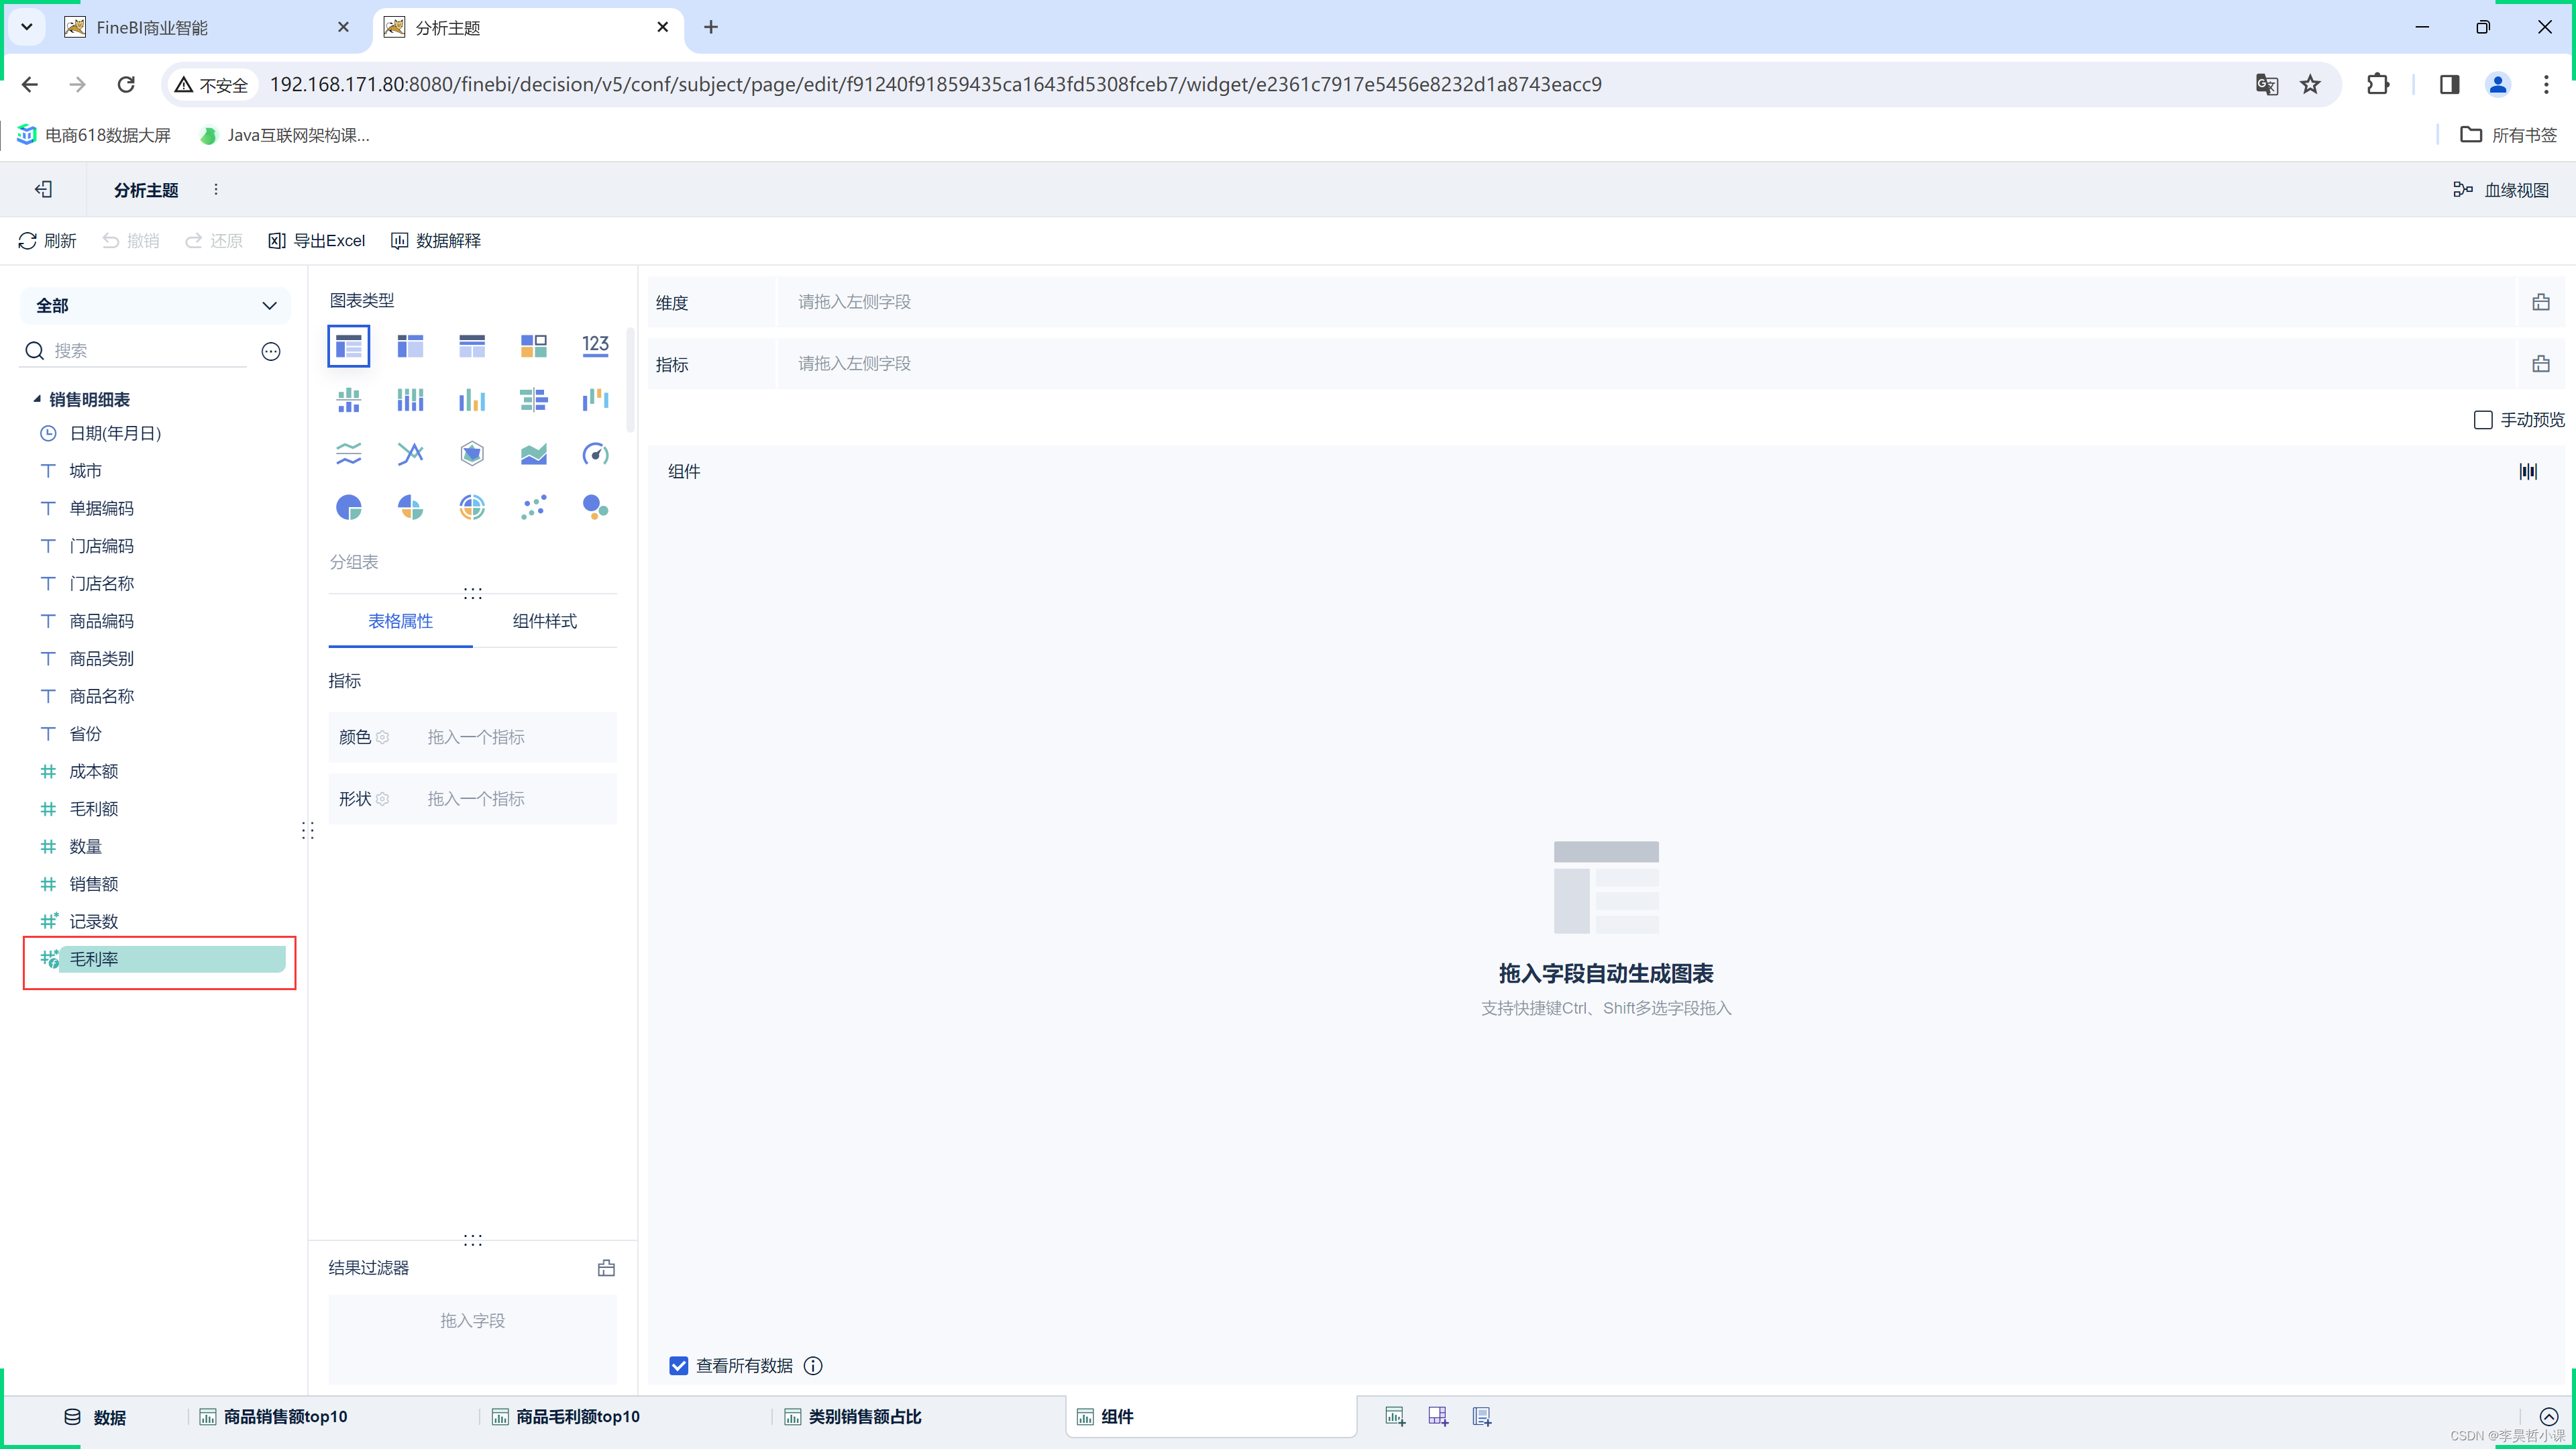Select the gauge dashboard chart icon

click(595, 454)
